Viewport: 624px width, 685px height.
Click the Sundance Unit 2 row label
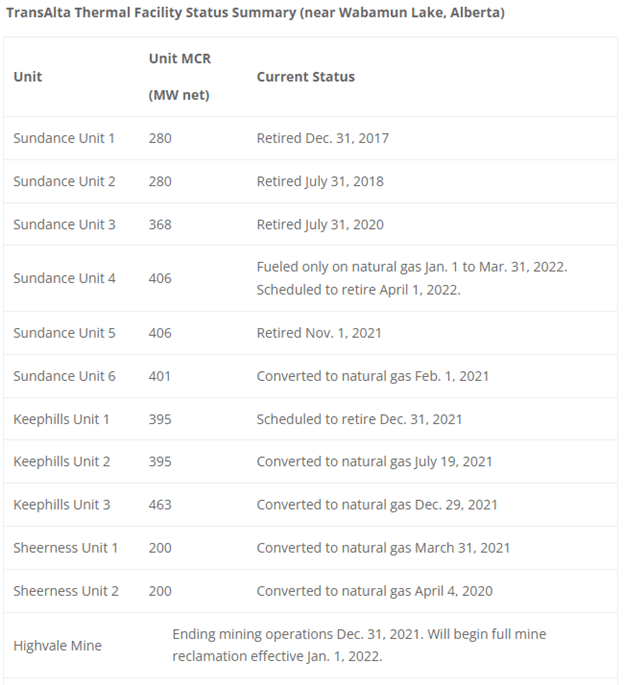(64, 181)
